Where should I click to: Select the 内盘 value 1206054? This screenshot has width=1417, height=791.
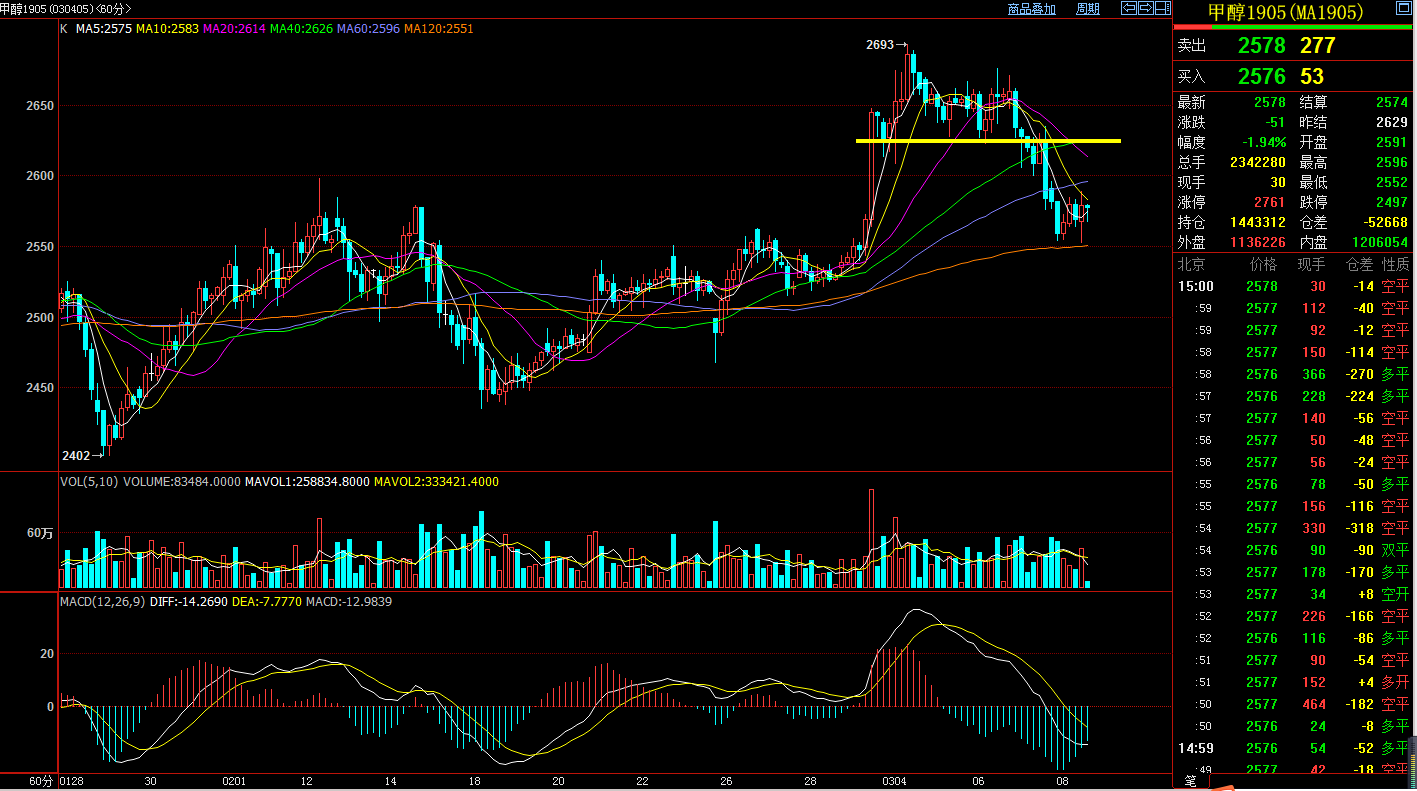coord(1379,242)
